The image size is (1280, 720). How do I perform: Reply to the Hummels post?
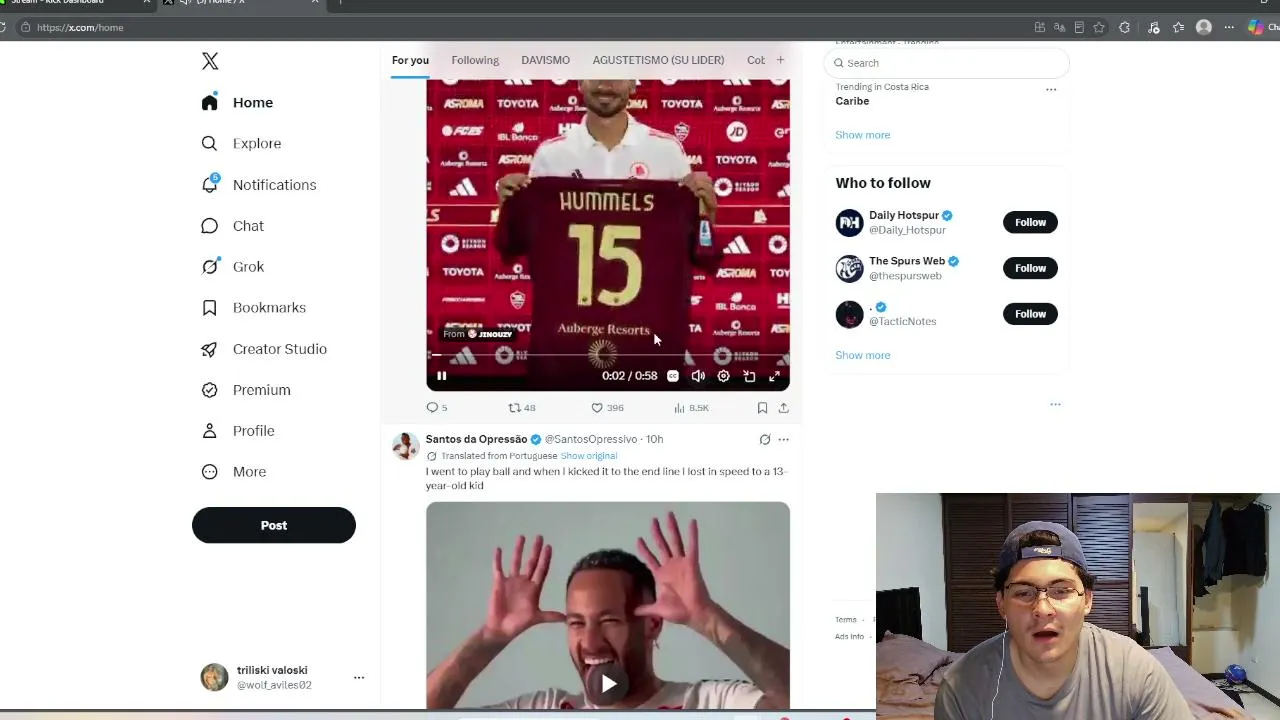click(x=437, y=407)
